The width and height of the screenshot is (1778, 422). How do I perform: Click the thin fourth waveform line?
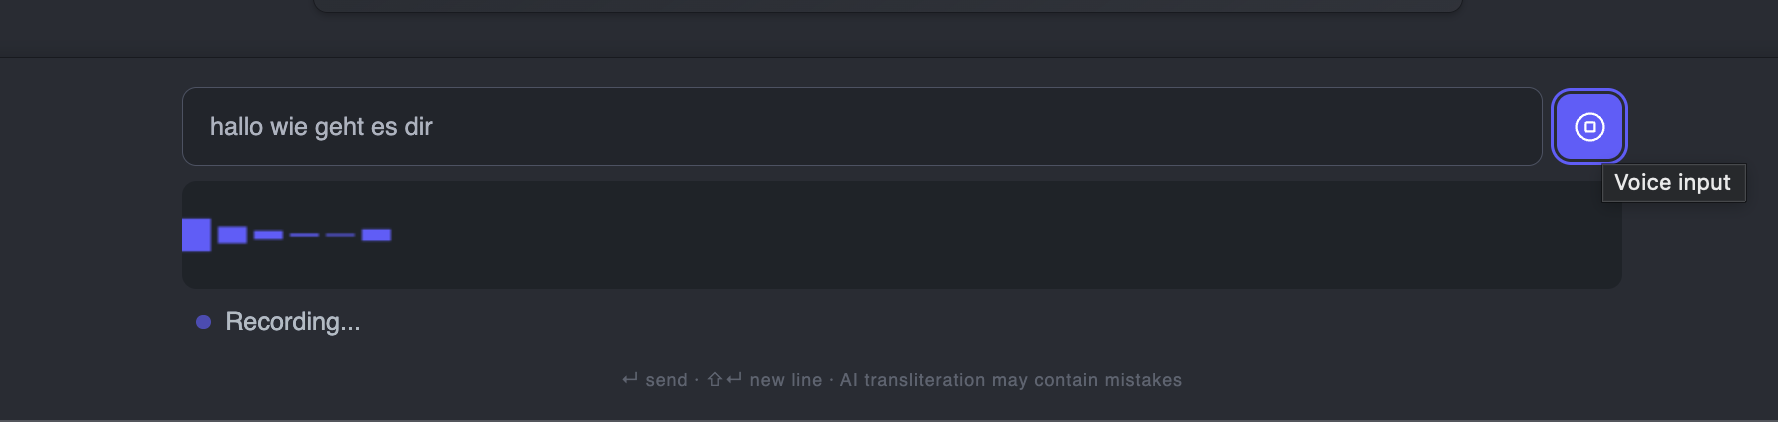pos(304,235)
